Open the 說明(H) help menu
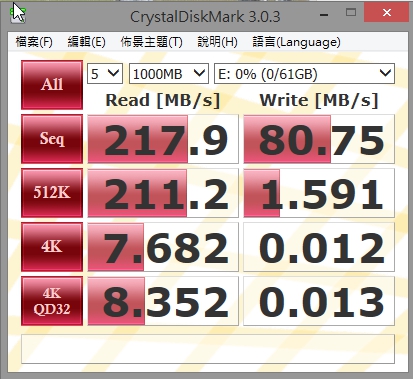The image size is (413, 379). click(217, 42)
